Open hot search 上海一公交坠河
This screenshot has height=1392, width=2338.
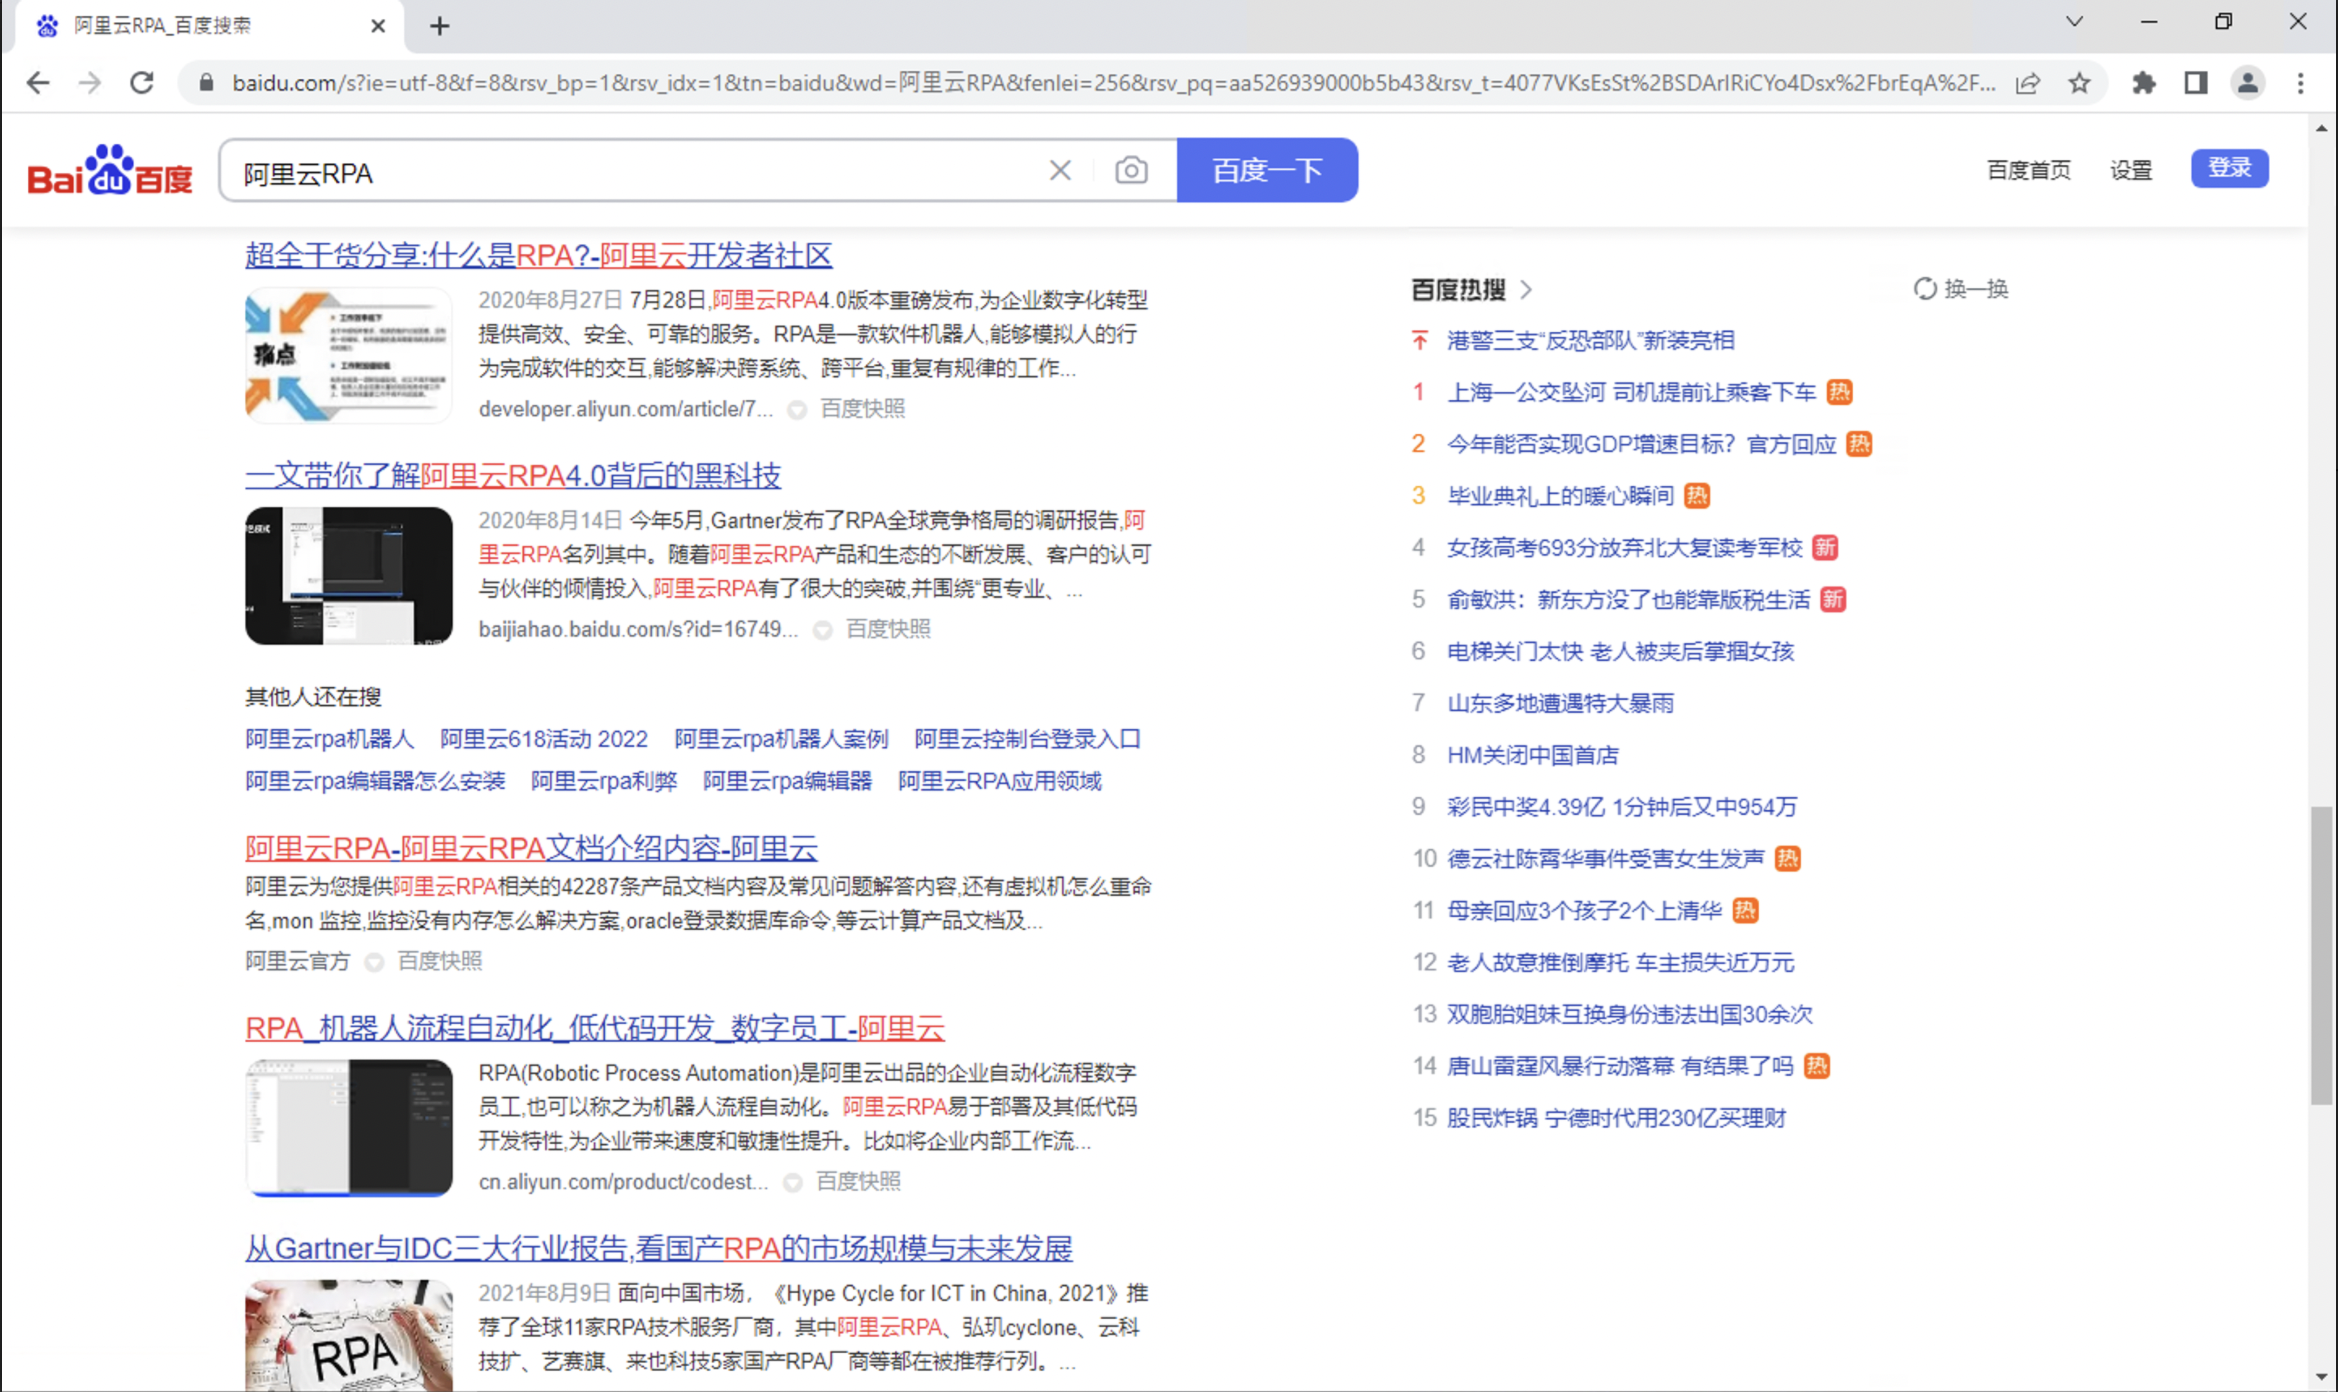click(x=1631, y=392)
